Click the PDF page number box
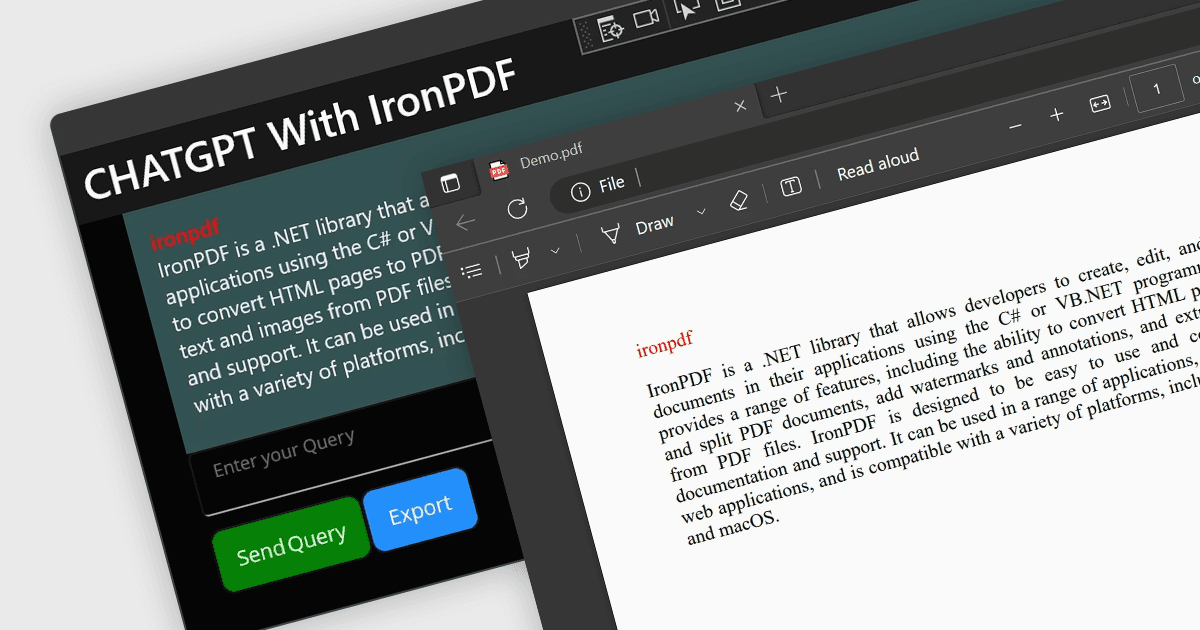 click(x=1157, y=90)
